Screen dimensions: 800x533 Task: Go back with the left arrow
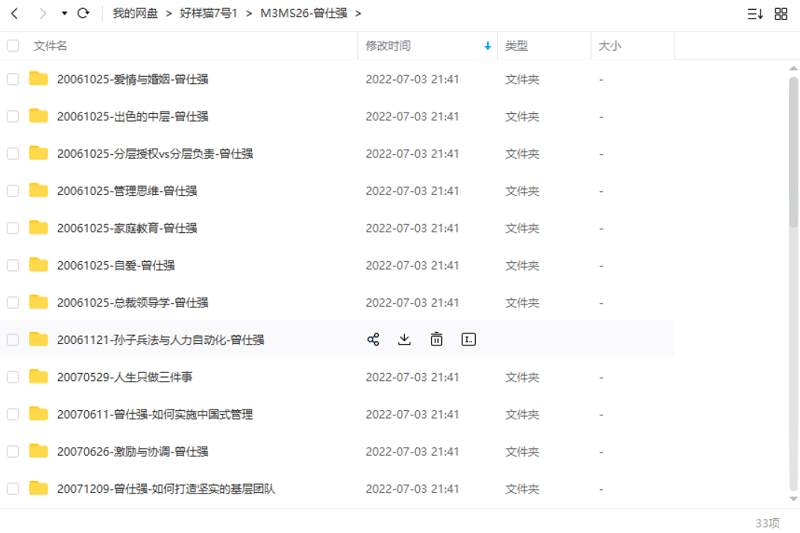[15, 14]
